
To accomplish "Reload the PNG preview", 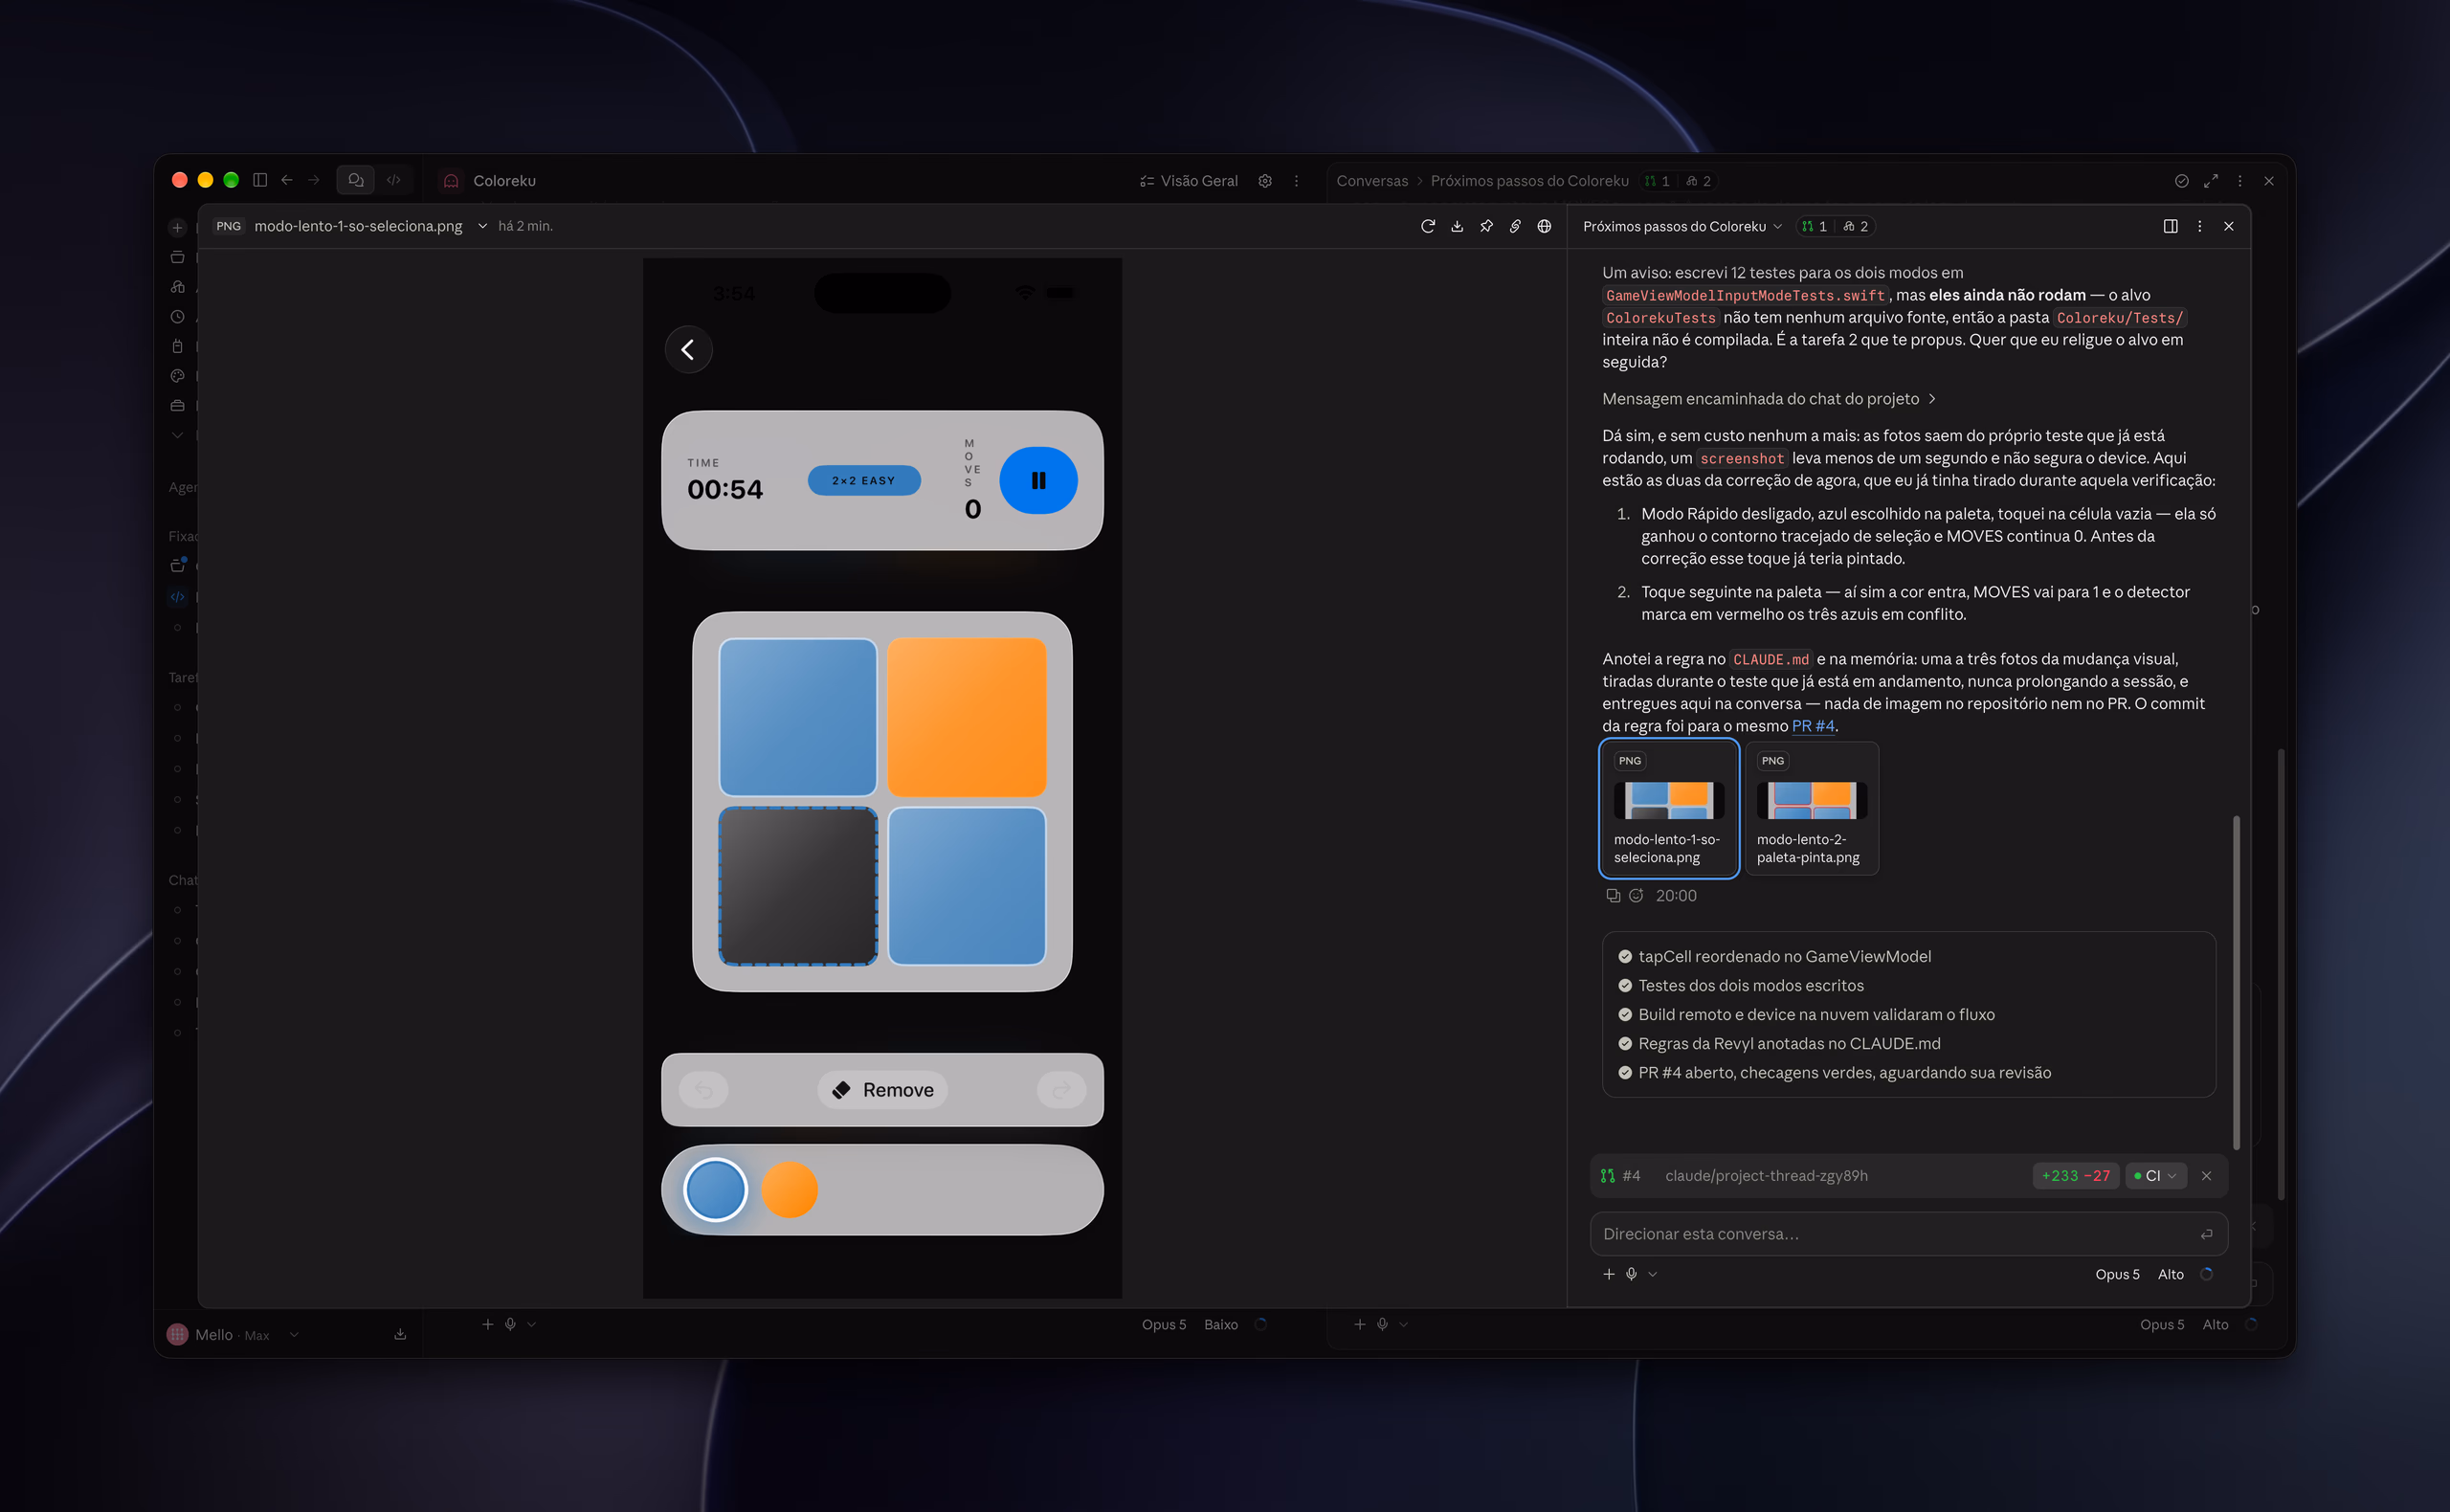I will (1428, 226).
